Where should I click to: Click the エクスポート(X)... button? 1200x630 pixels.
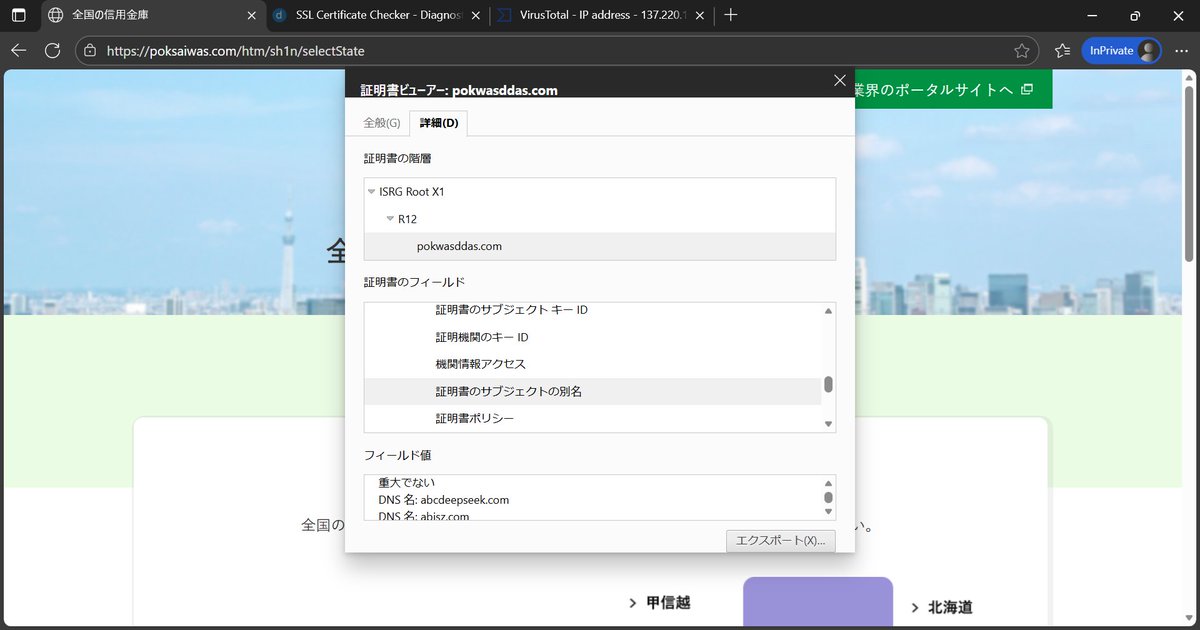click(780, 540)
